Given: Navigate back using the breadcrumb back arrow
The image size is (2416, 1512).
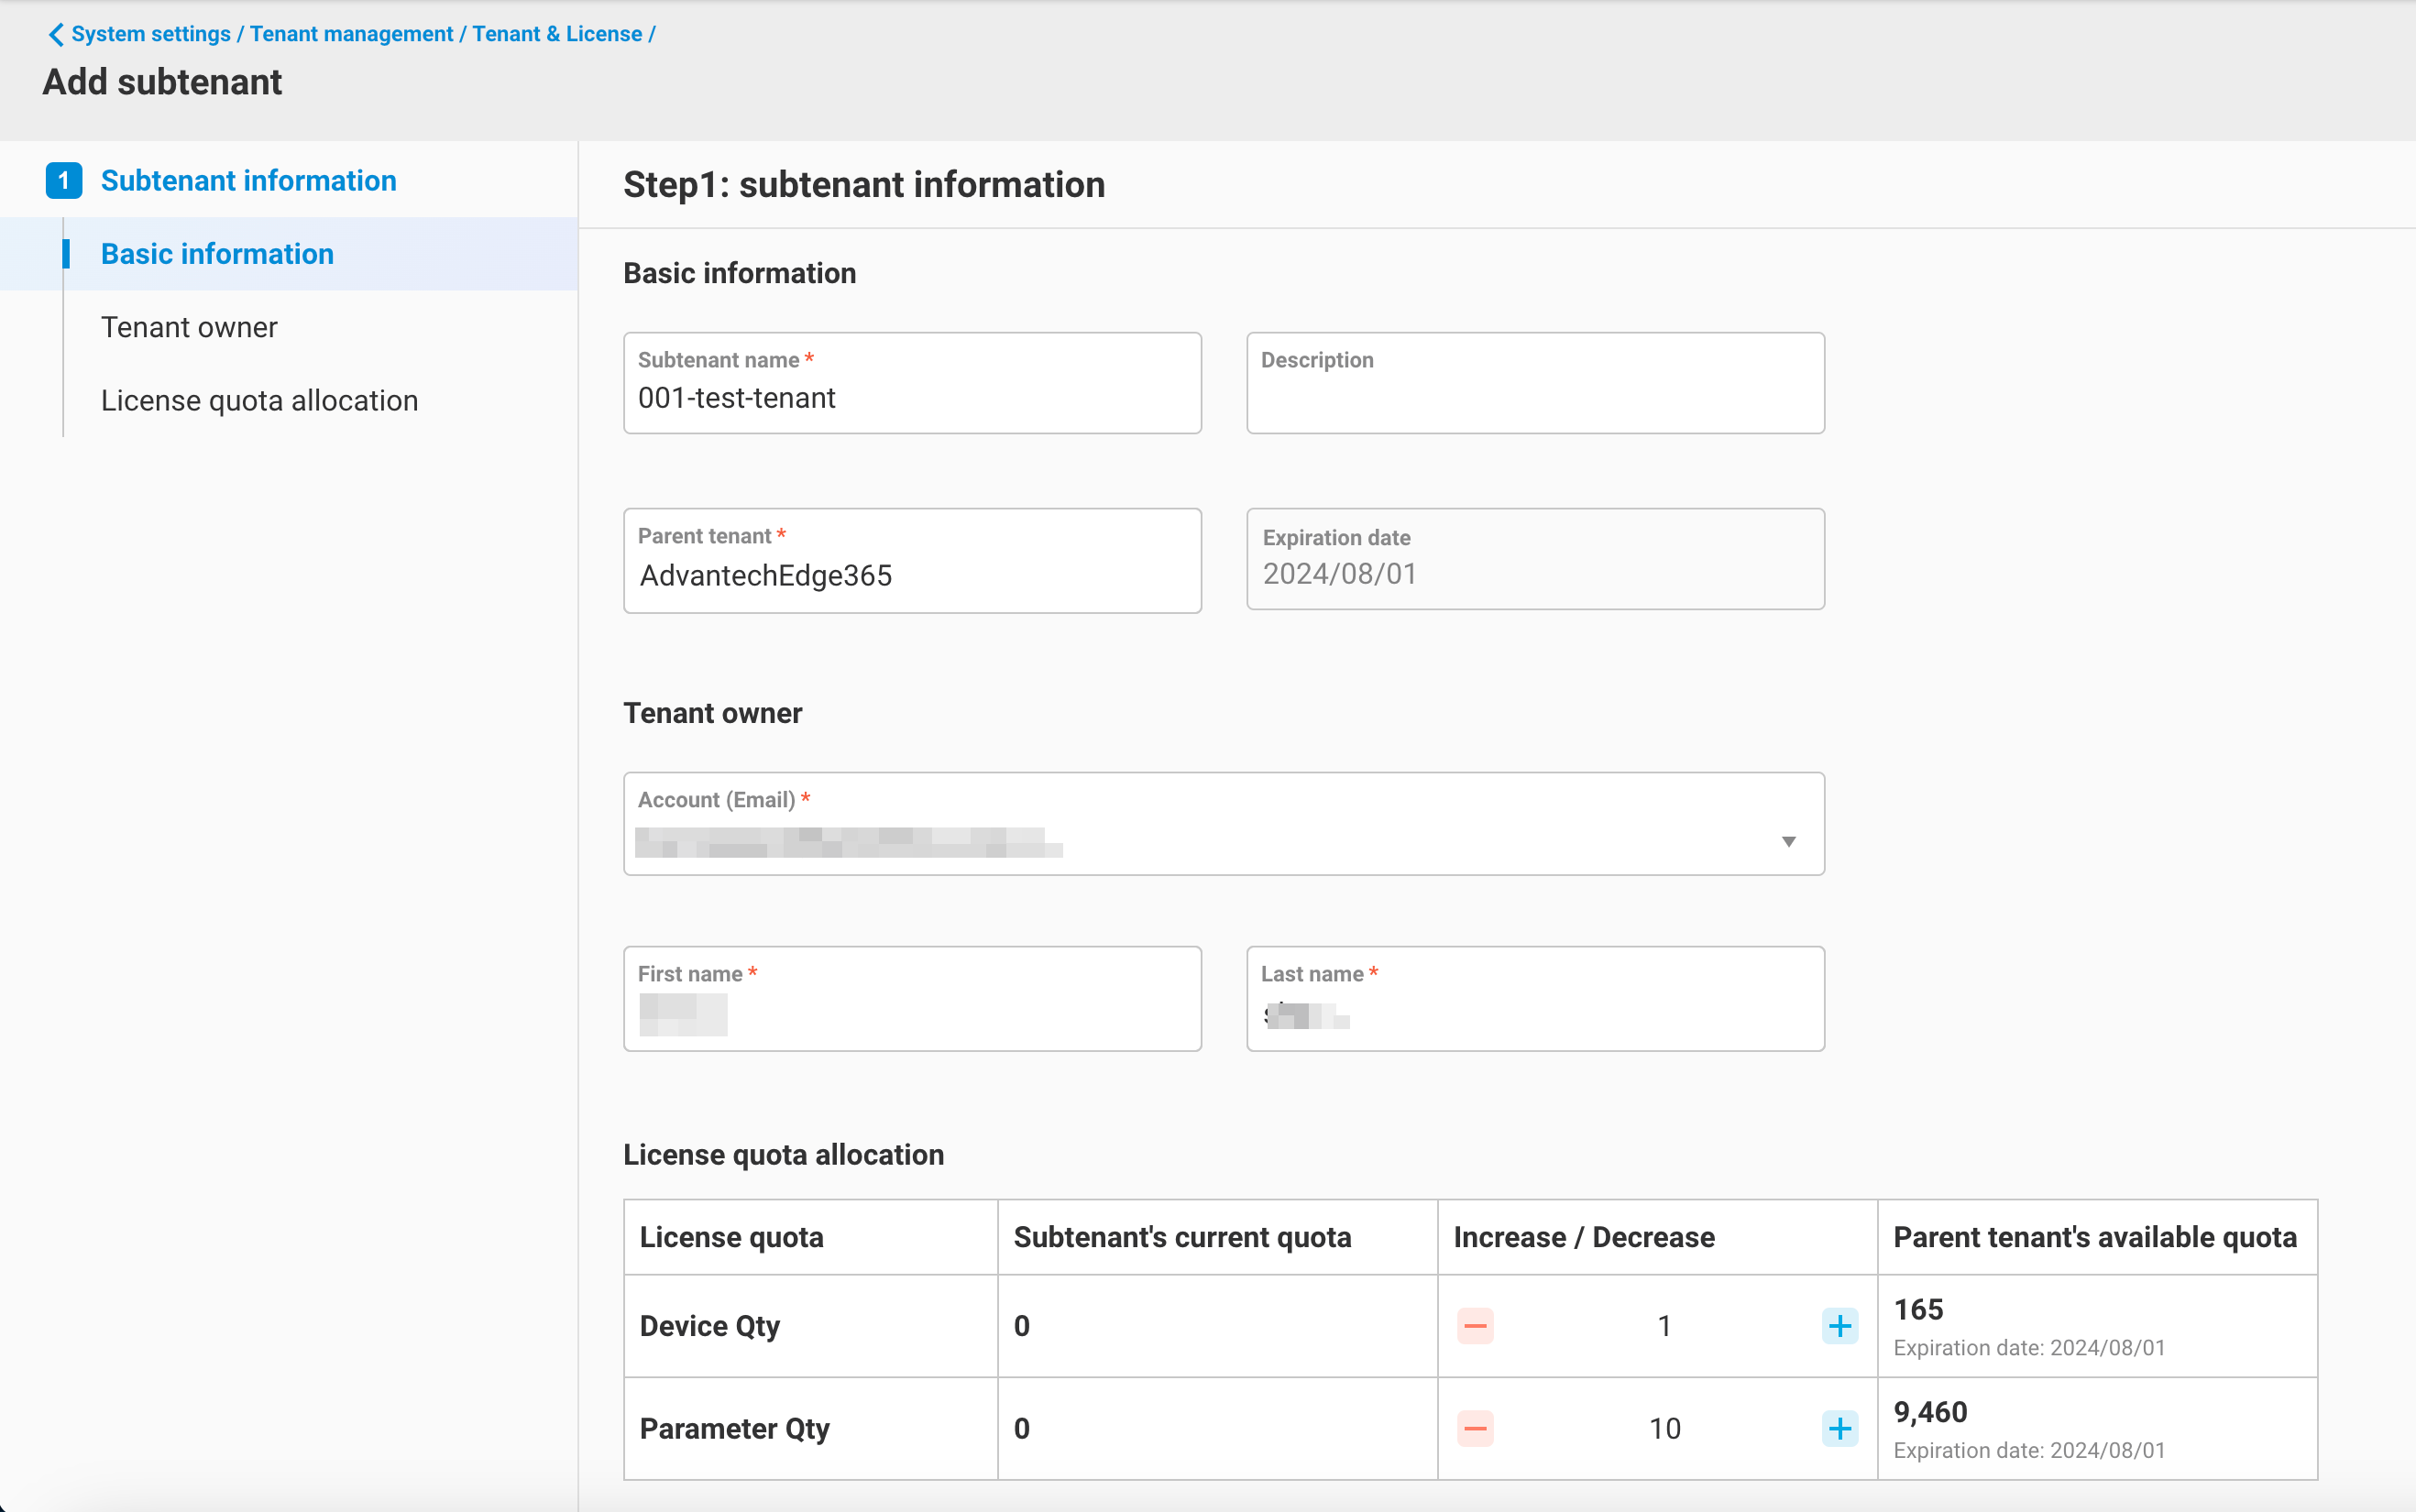Looking at the screenshot, I should [x=56, y=33].
